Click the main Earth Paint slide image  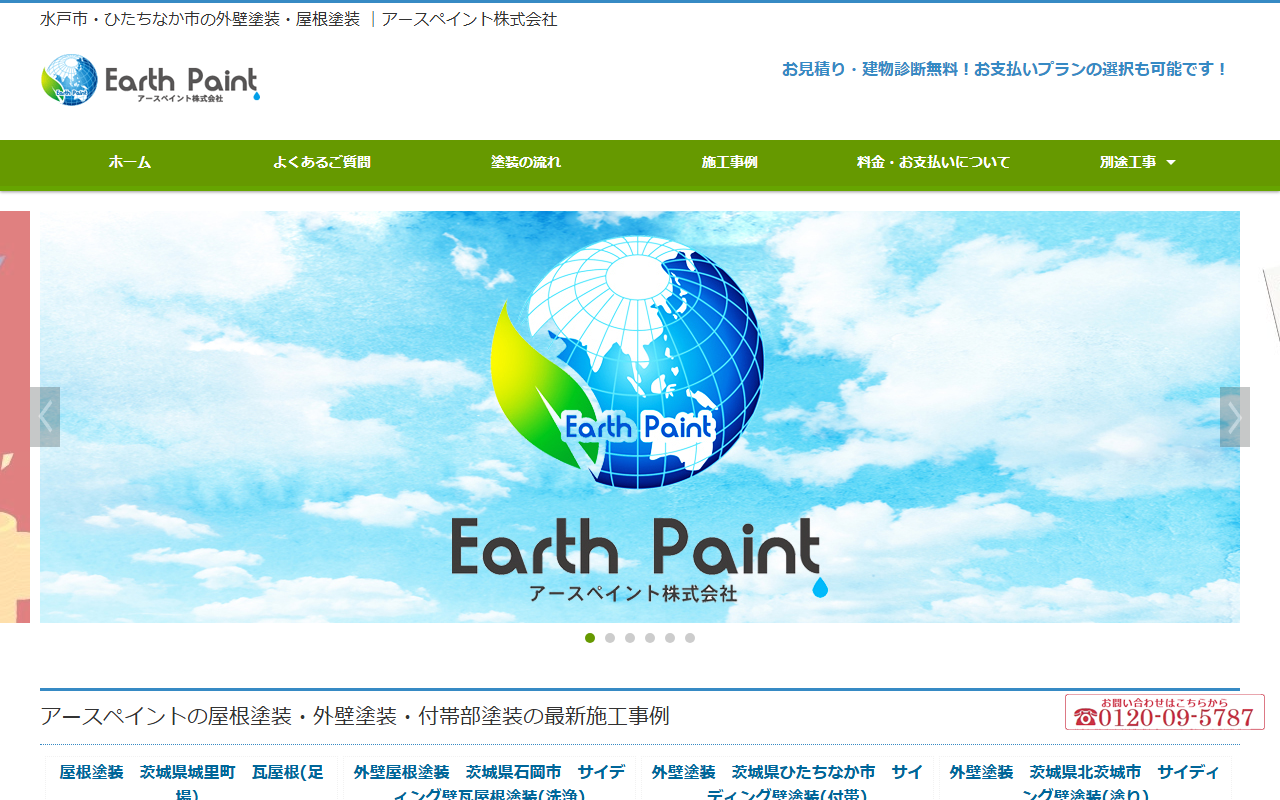[640, 417]
